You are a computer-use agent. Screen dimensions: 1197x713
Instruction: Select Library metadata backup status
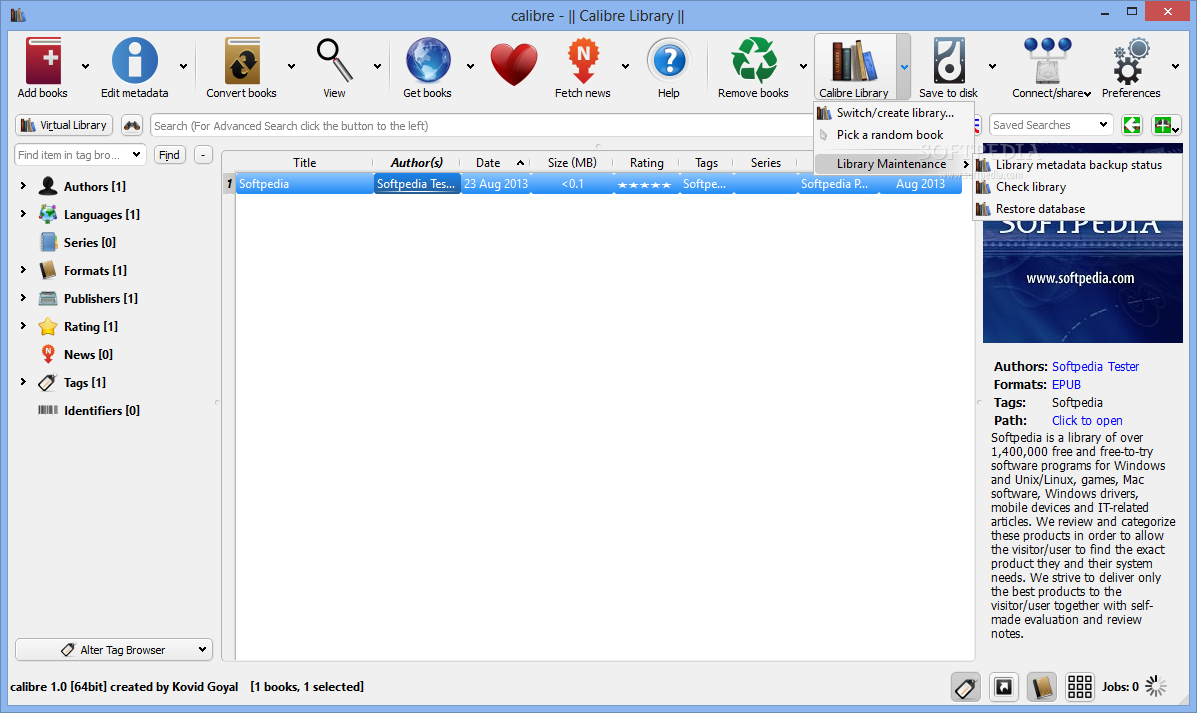point(1078,165)
